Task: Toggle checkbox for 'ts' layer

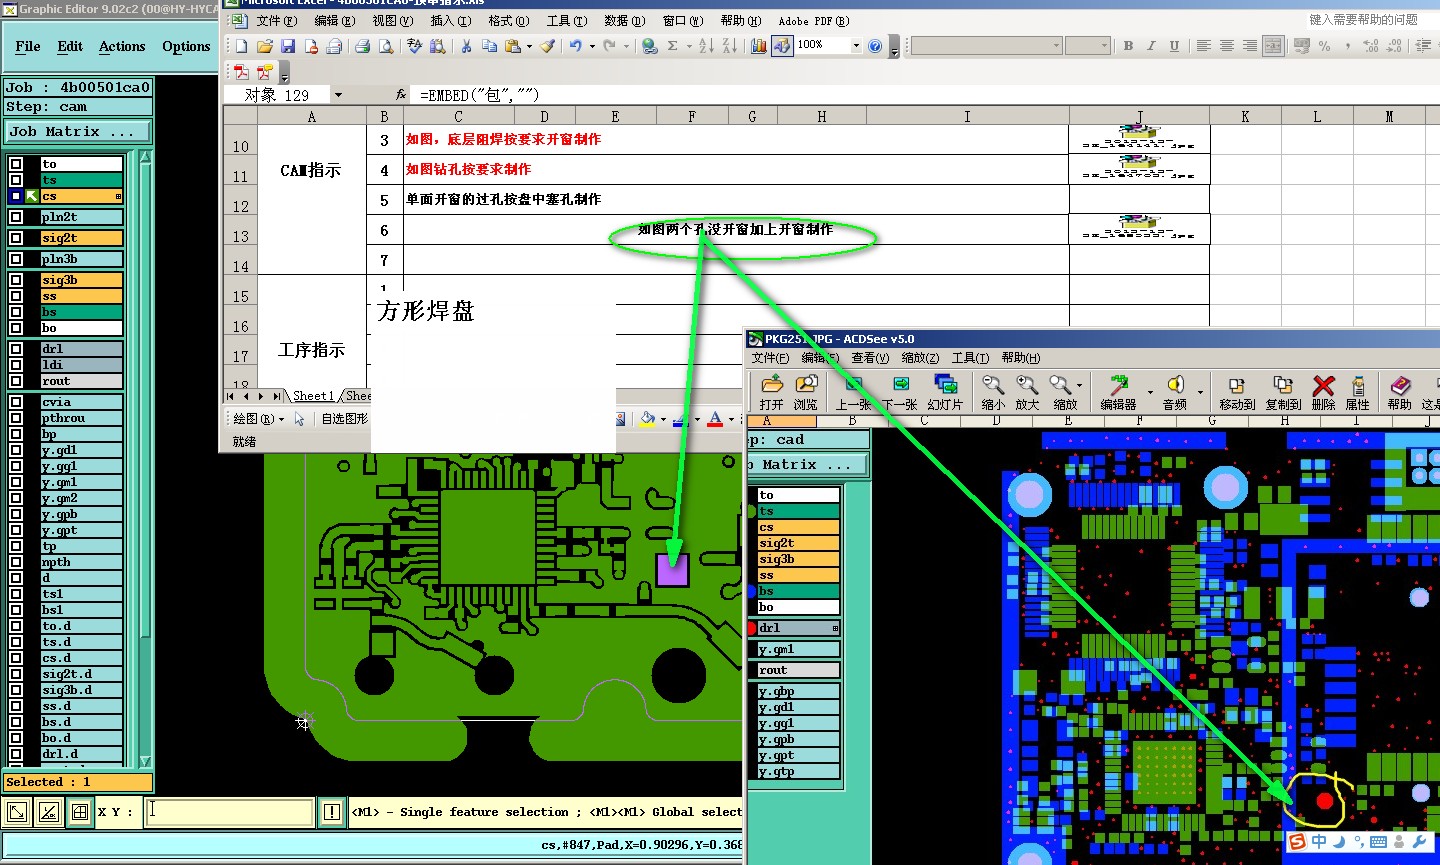Action: click(x=16, y=180)
